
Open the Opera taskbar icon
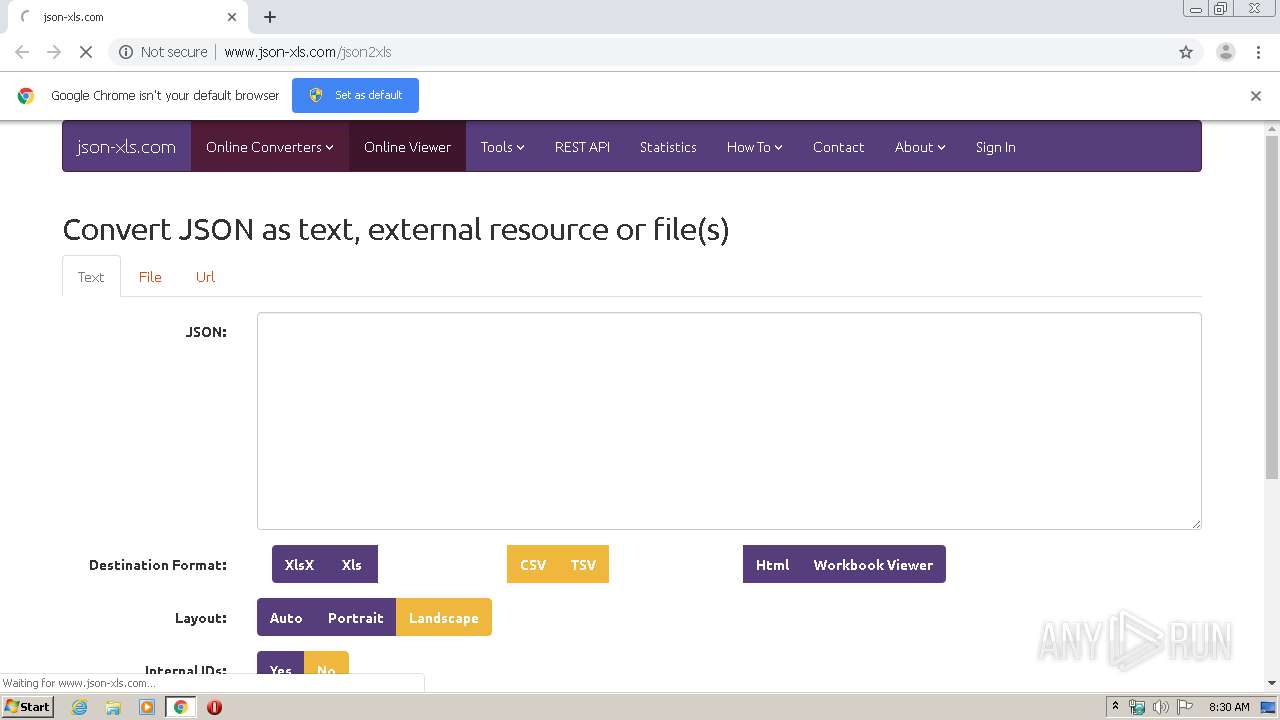pyautogui.click(x=214, y=707)
